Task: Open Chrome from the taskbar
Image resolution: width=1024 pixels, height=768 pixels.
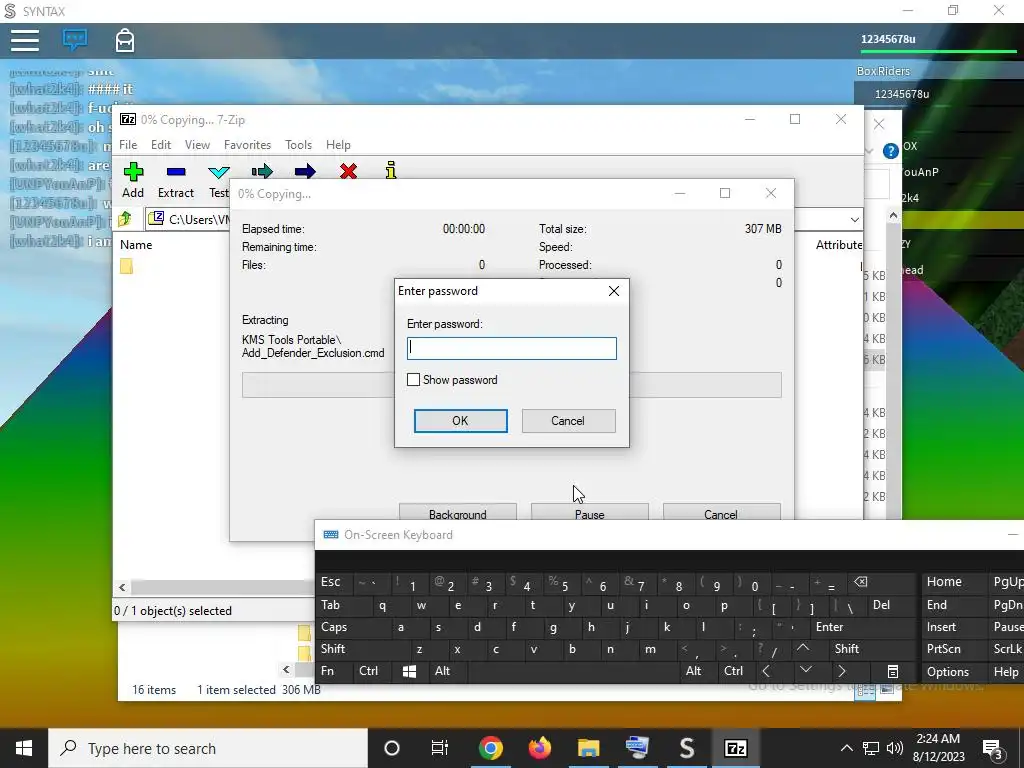Action: (x=490, y=748)
